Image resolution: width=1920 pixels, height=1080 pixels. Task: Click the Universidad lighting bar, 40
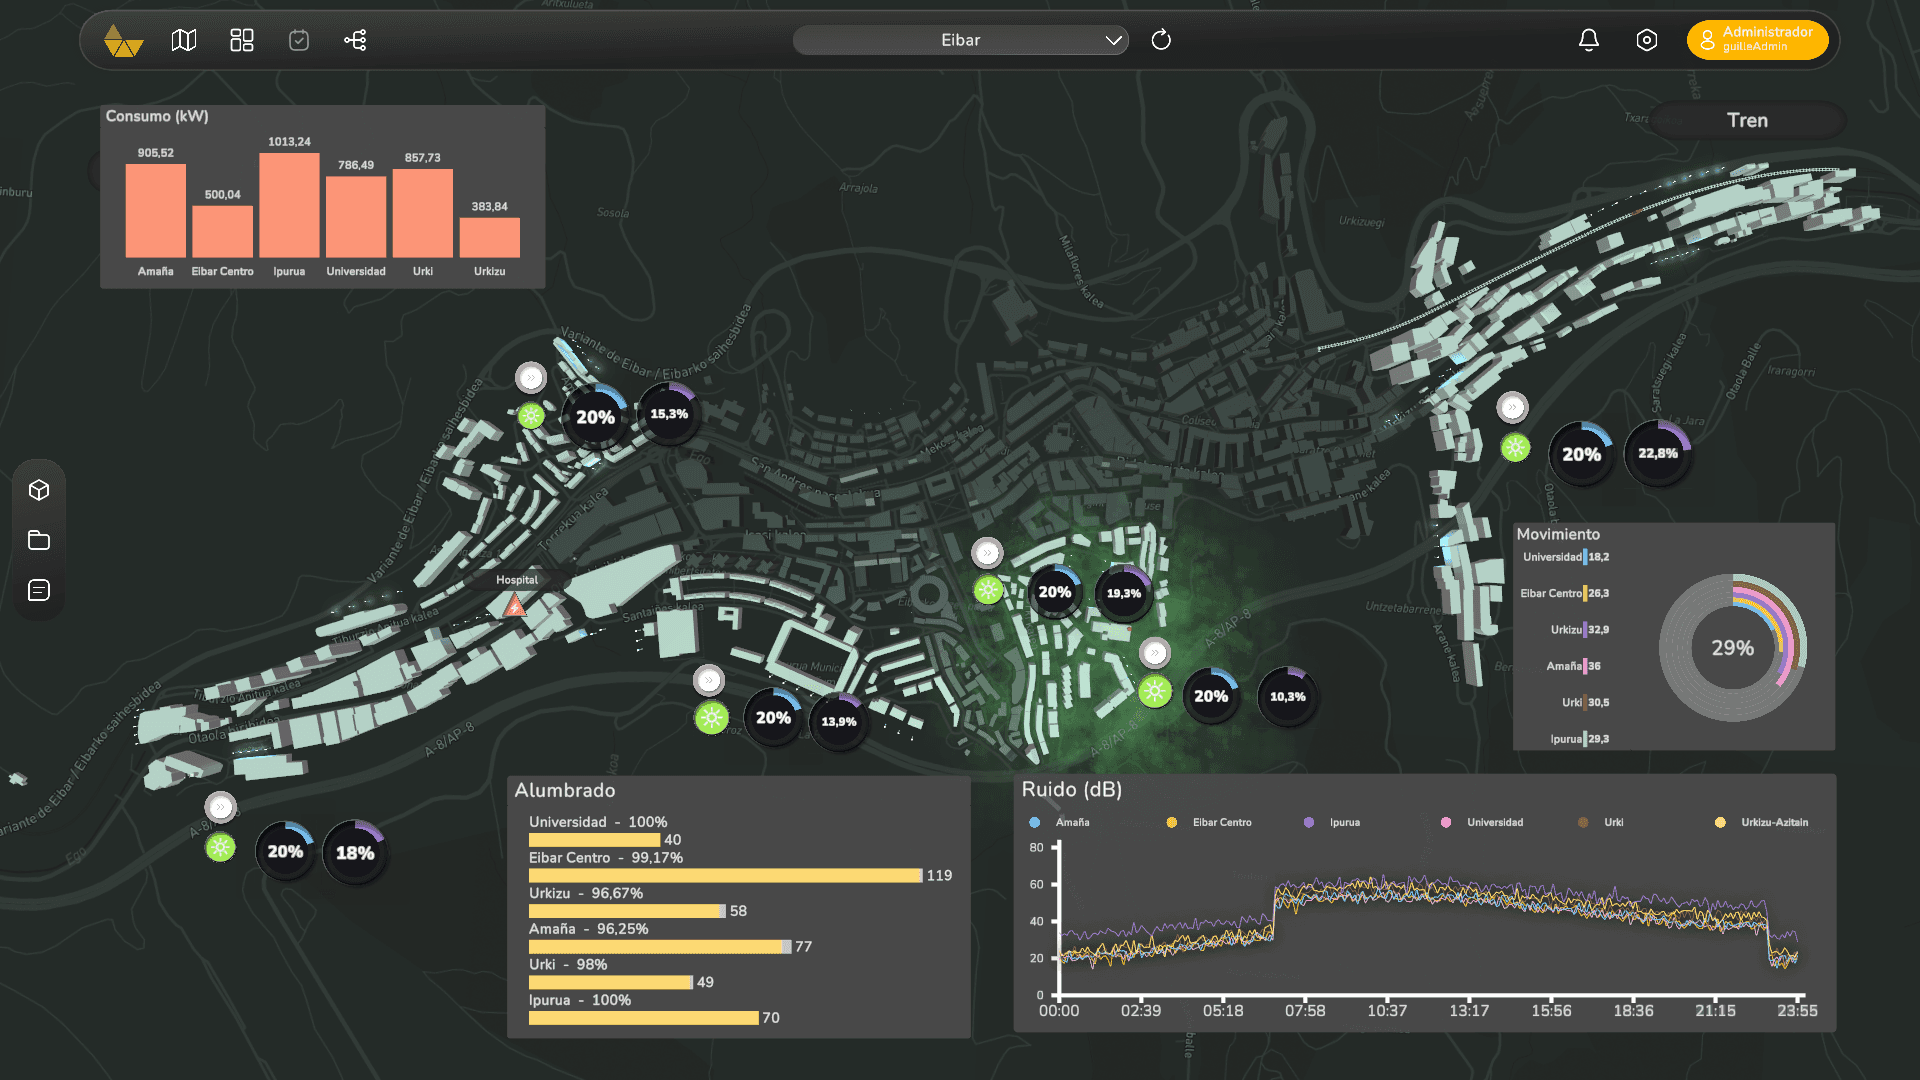coord(595,840)
